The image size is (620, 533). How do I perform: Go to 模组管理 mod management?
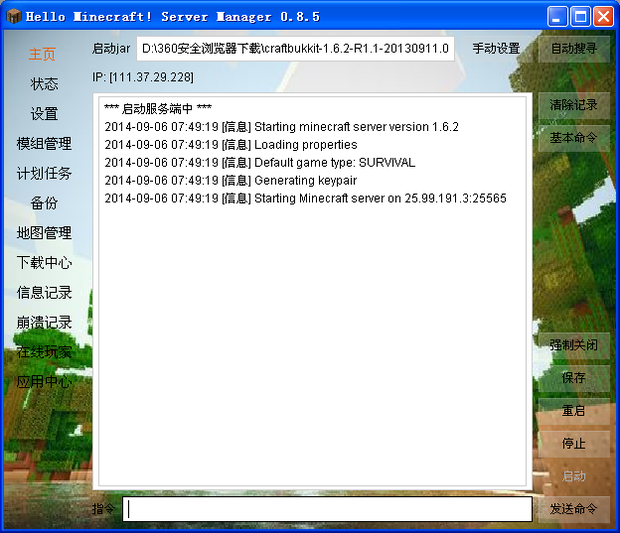click(x=44, y=144)
